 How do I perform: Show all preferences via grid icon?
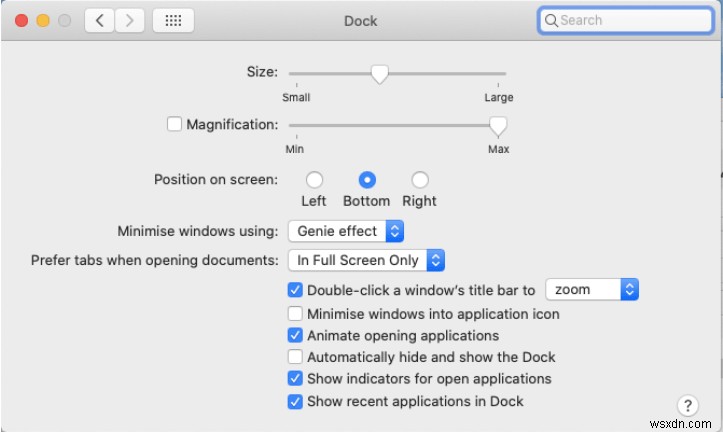pyautogui.click(x=173, y=21)
